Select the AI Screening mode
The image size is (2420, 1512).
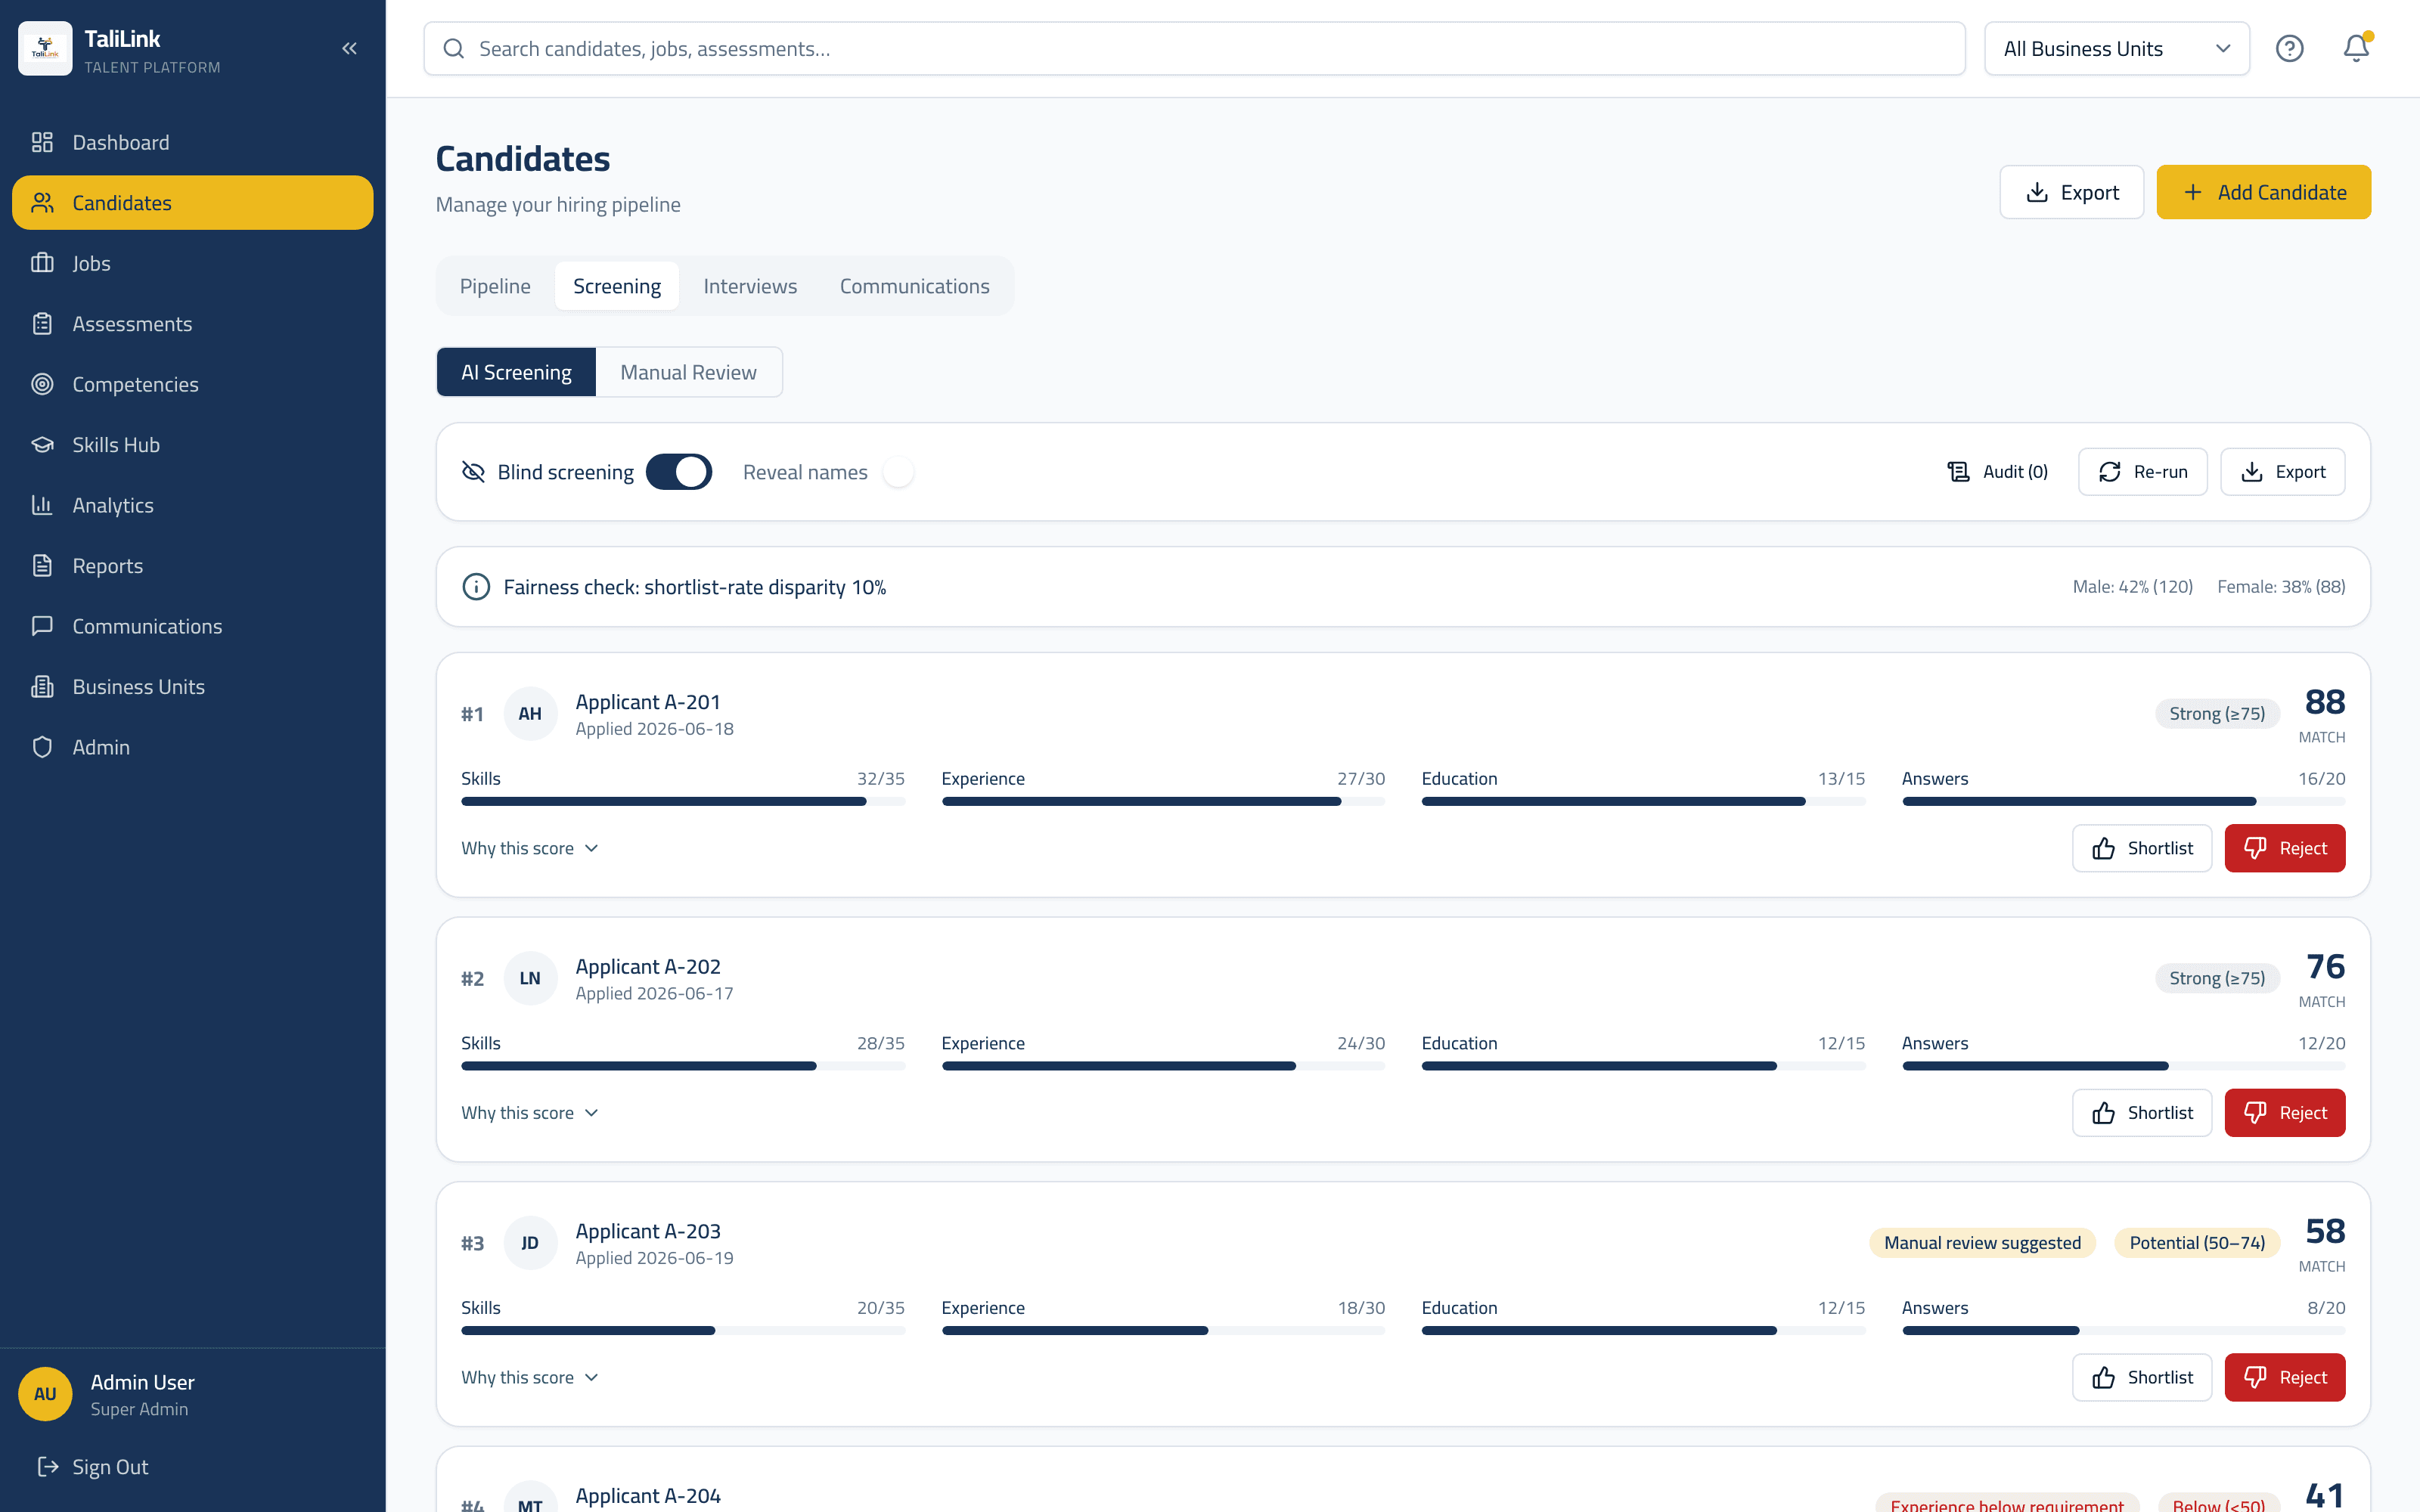point(516,372)
